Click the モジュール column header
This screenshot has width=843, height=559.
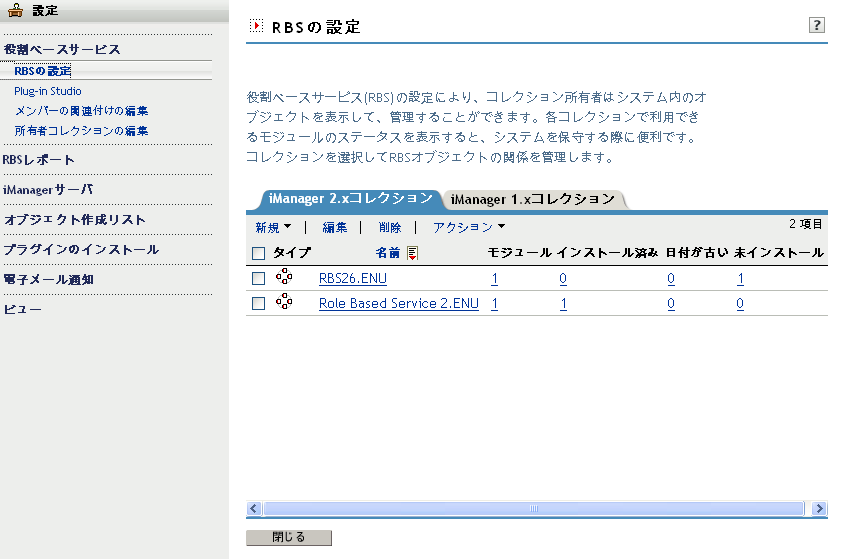(519, 253)
